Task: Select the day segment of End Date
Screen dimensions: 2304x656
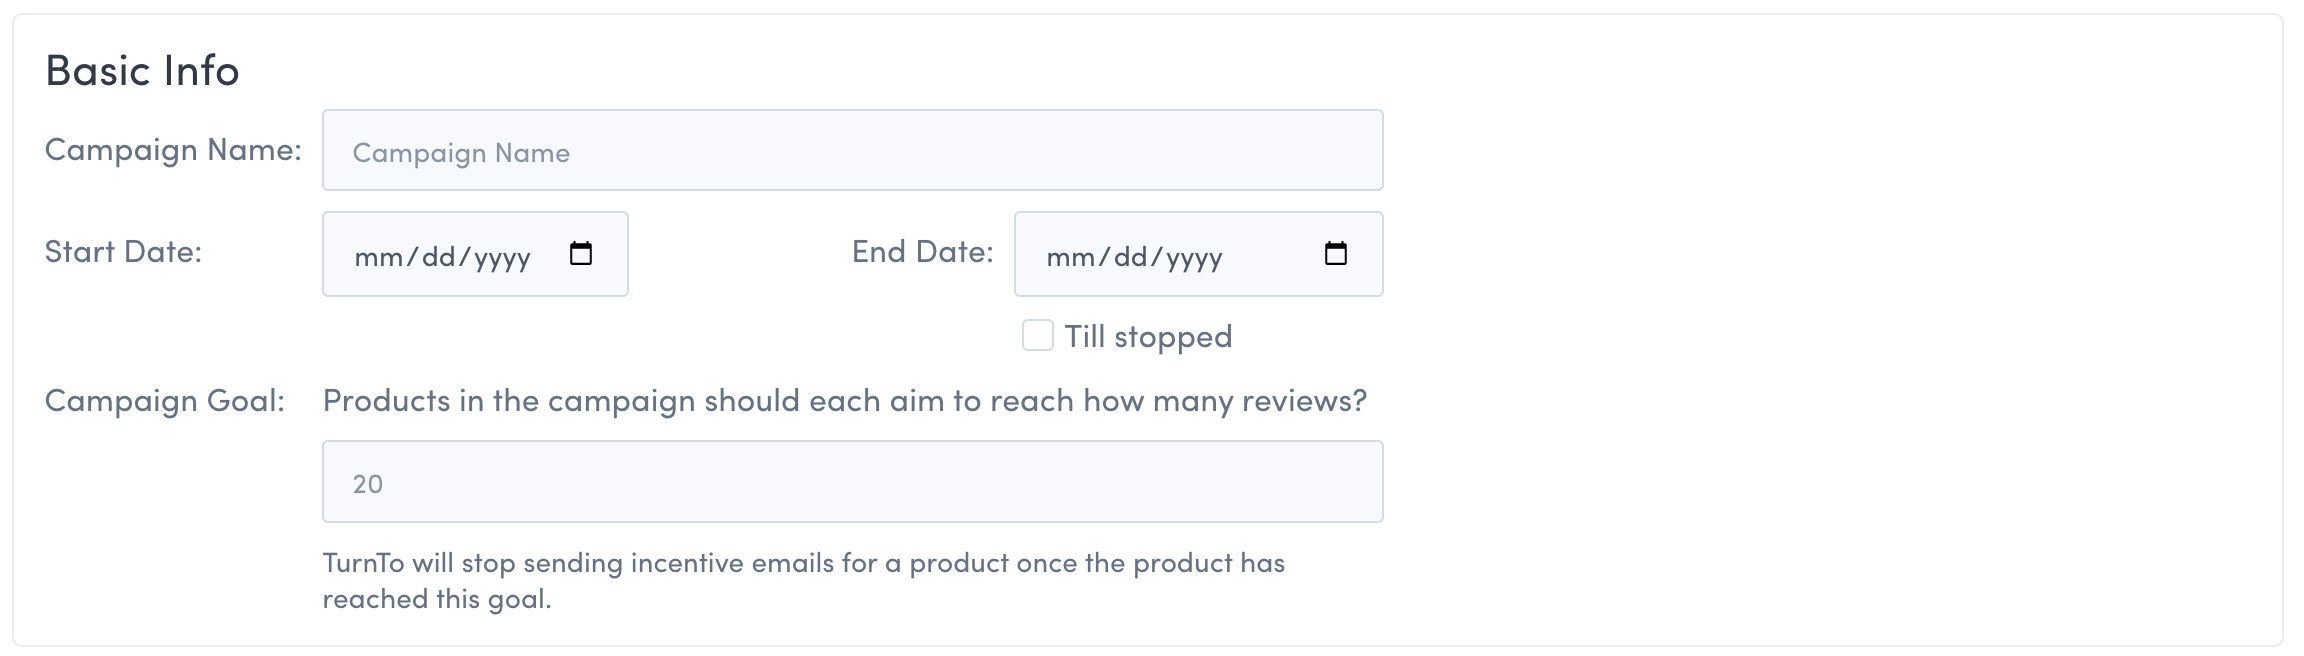Action: 1131,257
